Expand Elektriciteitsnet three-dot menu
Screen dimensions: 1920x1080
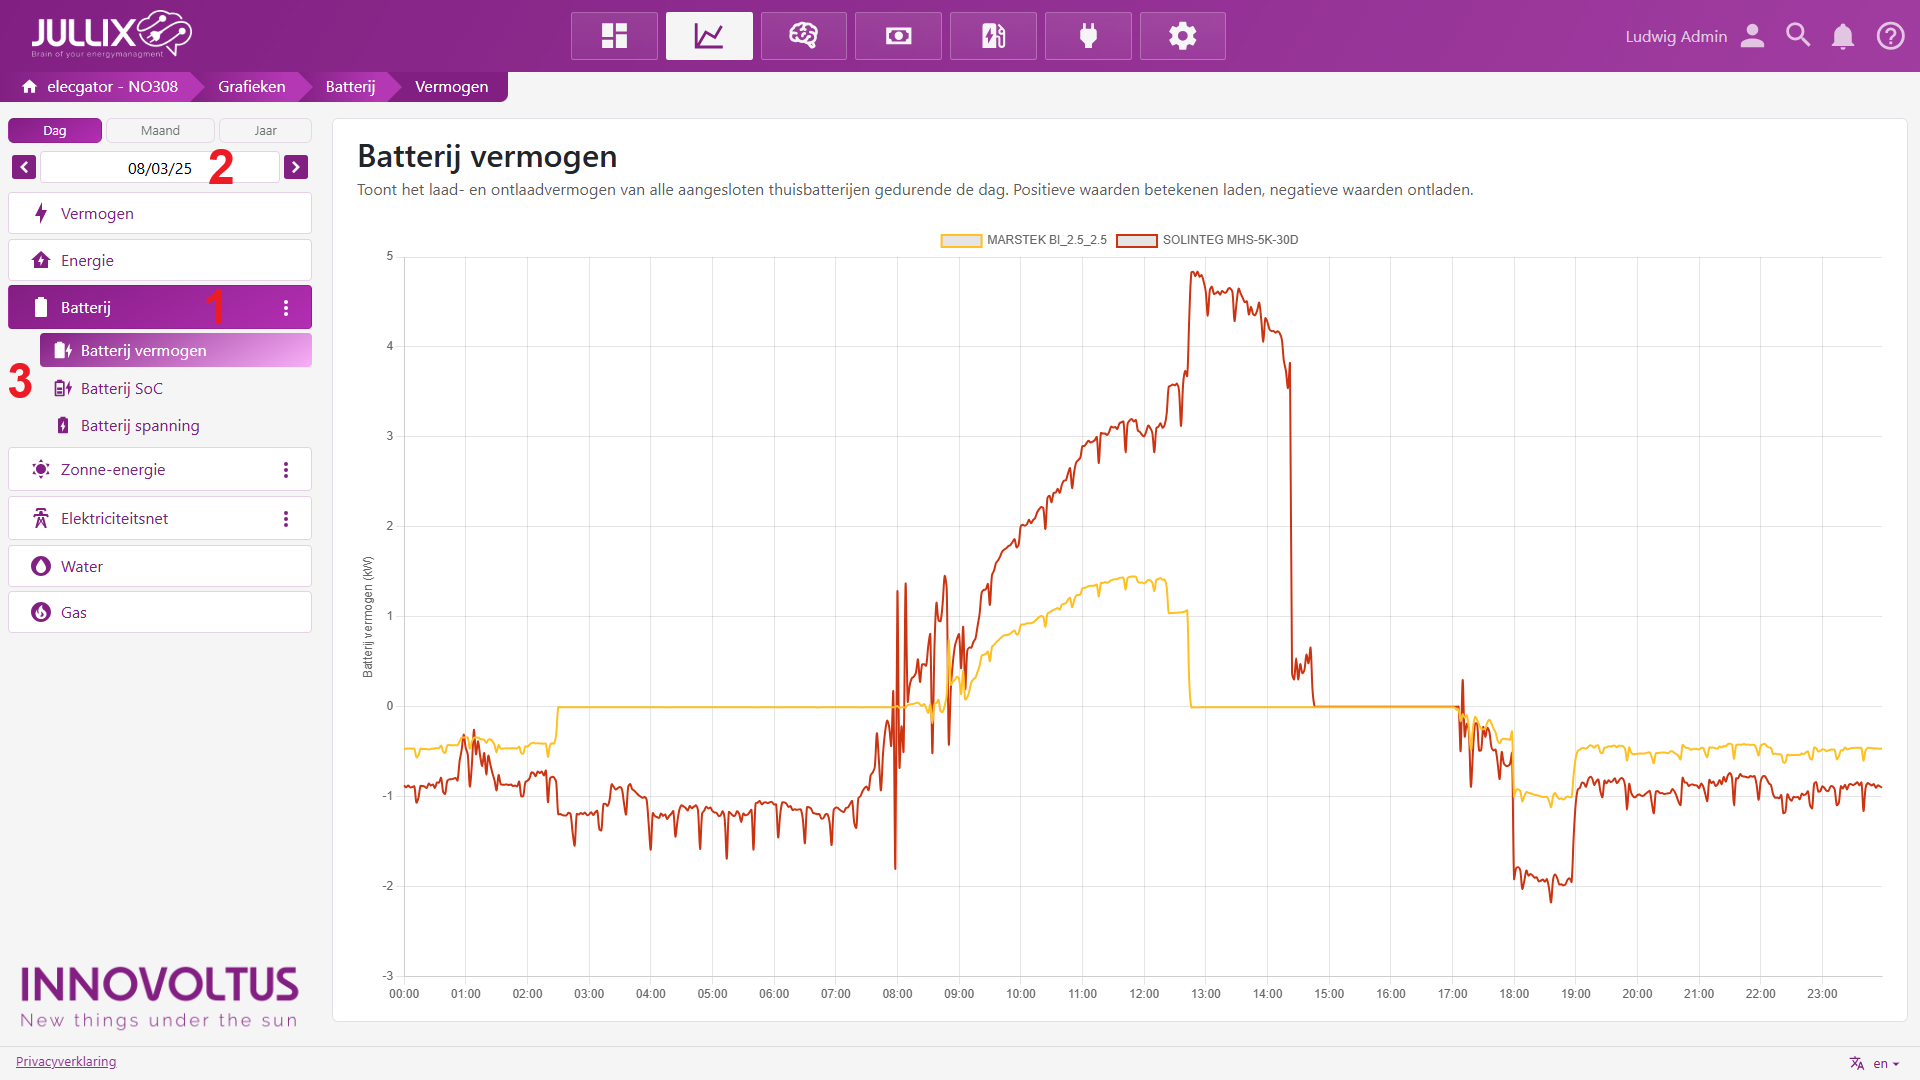pos(286,519)
